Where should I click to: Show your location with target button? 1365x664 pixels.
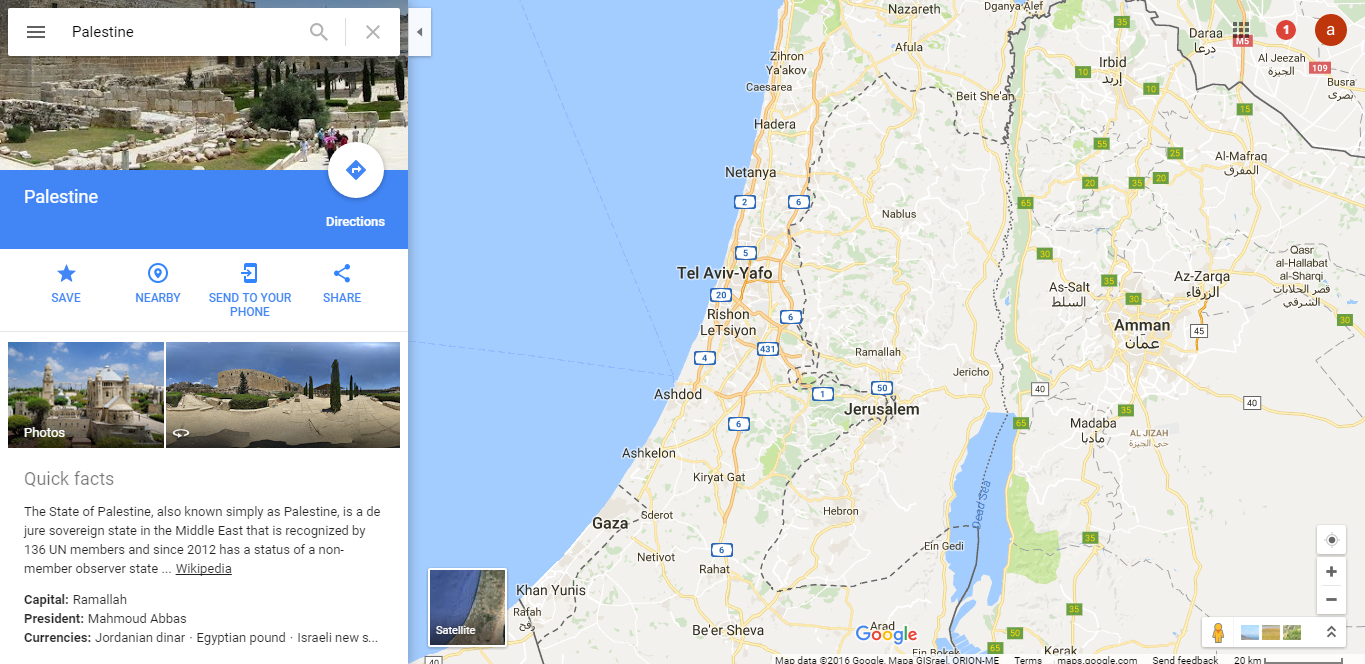click(x=1331, y=540)
